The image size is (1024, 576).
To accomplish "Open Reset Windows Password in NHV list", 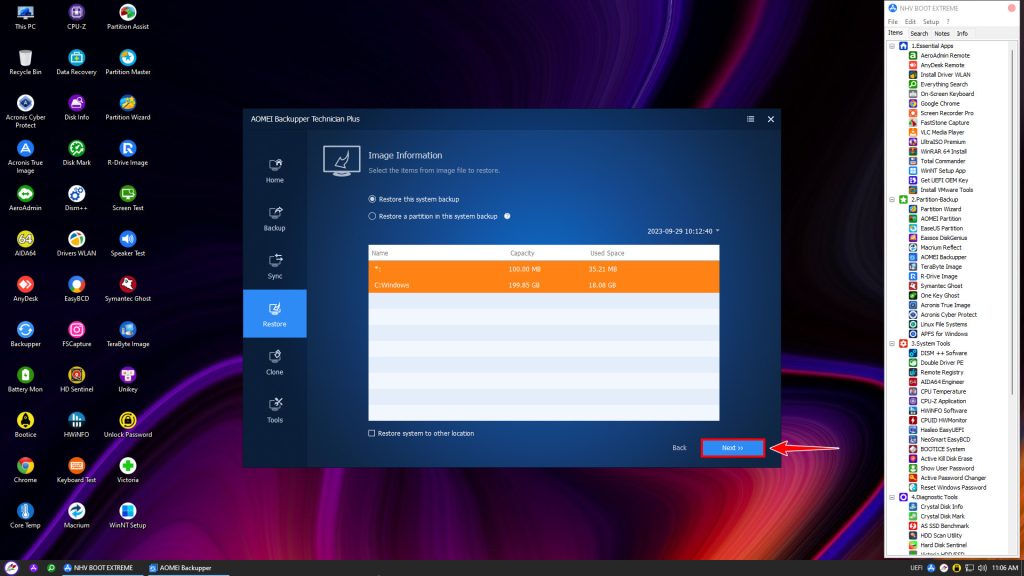I will (953, 488).
